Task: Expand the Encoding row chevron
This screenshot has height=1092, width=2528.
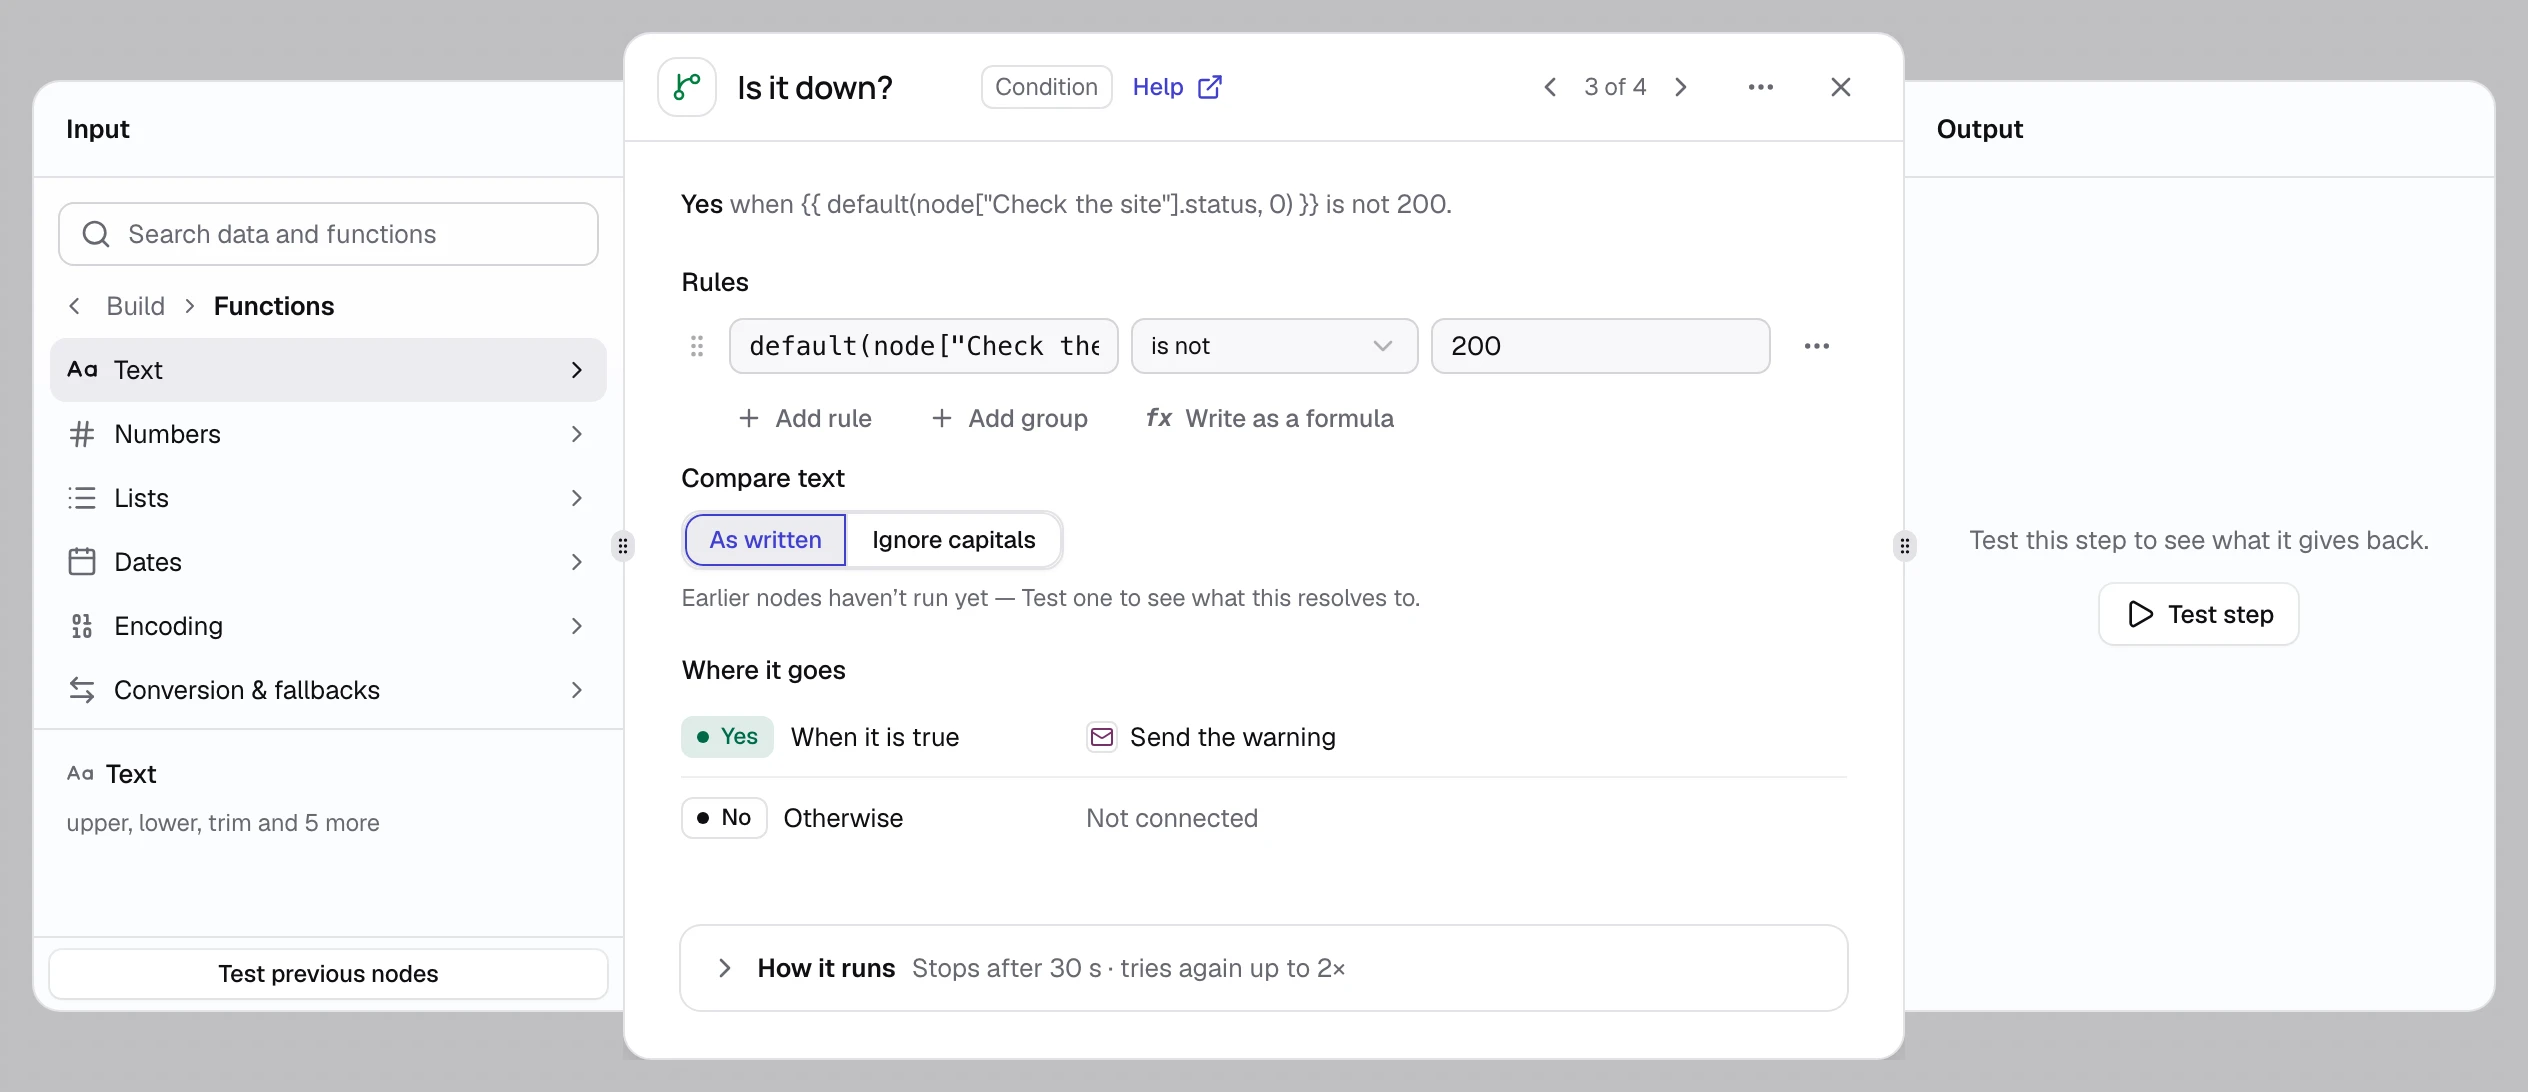Action: 577,626
